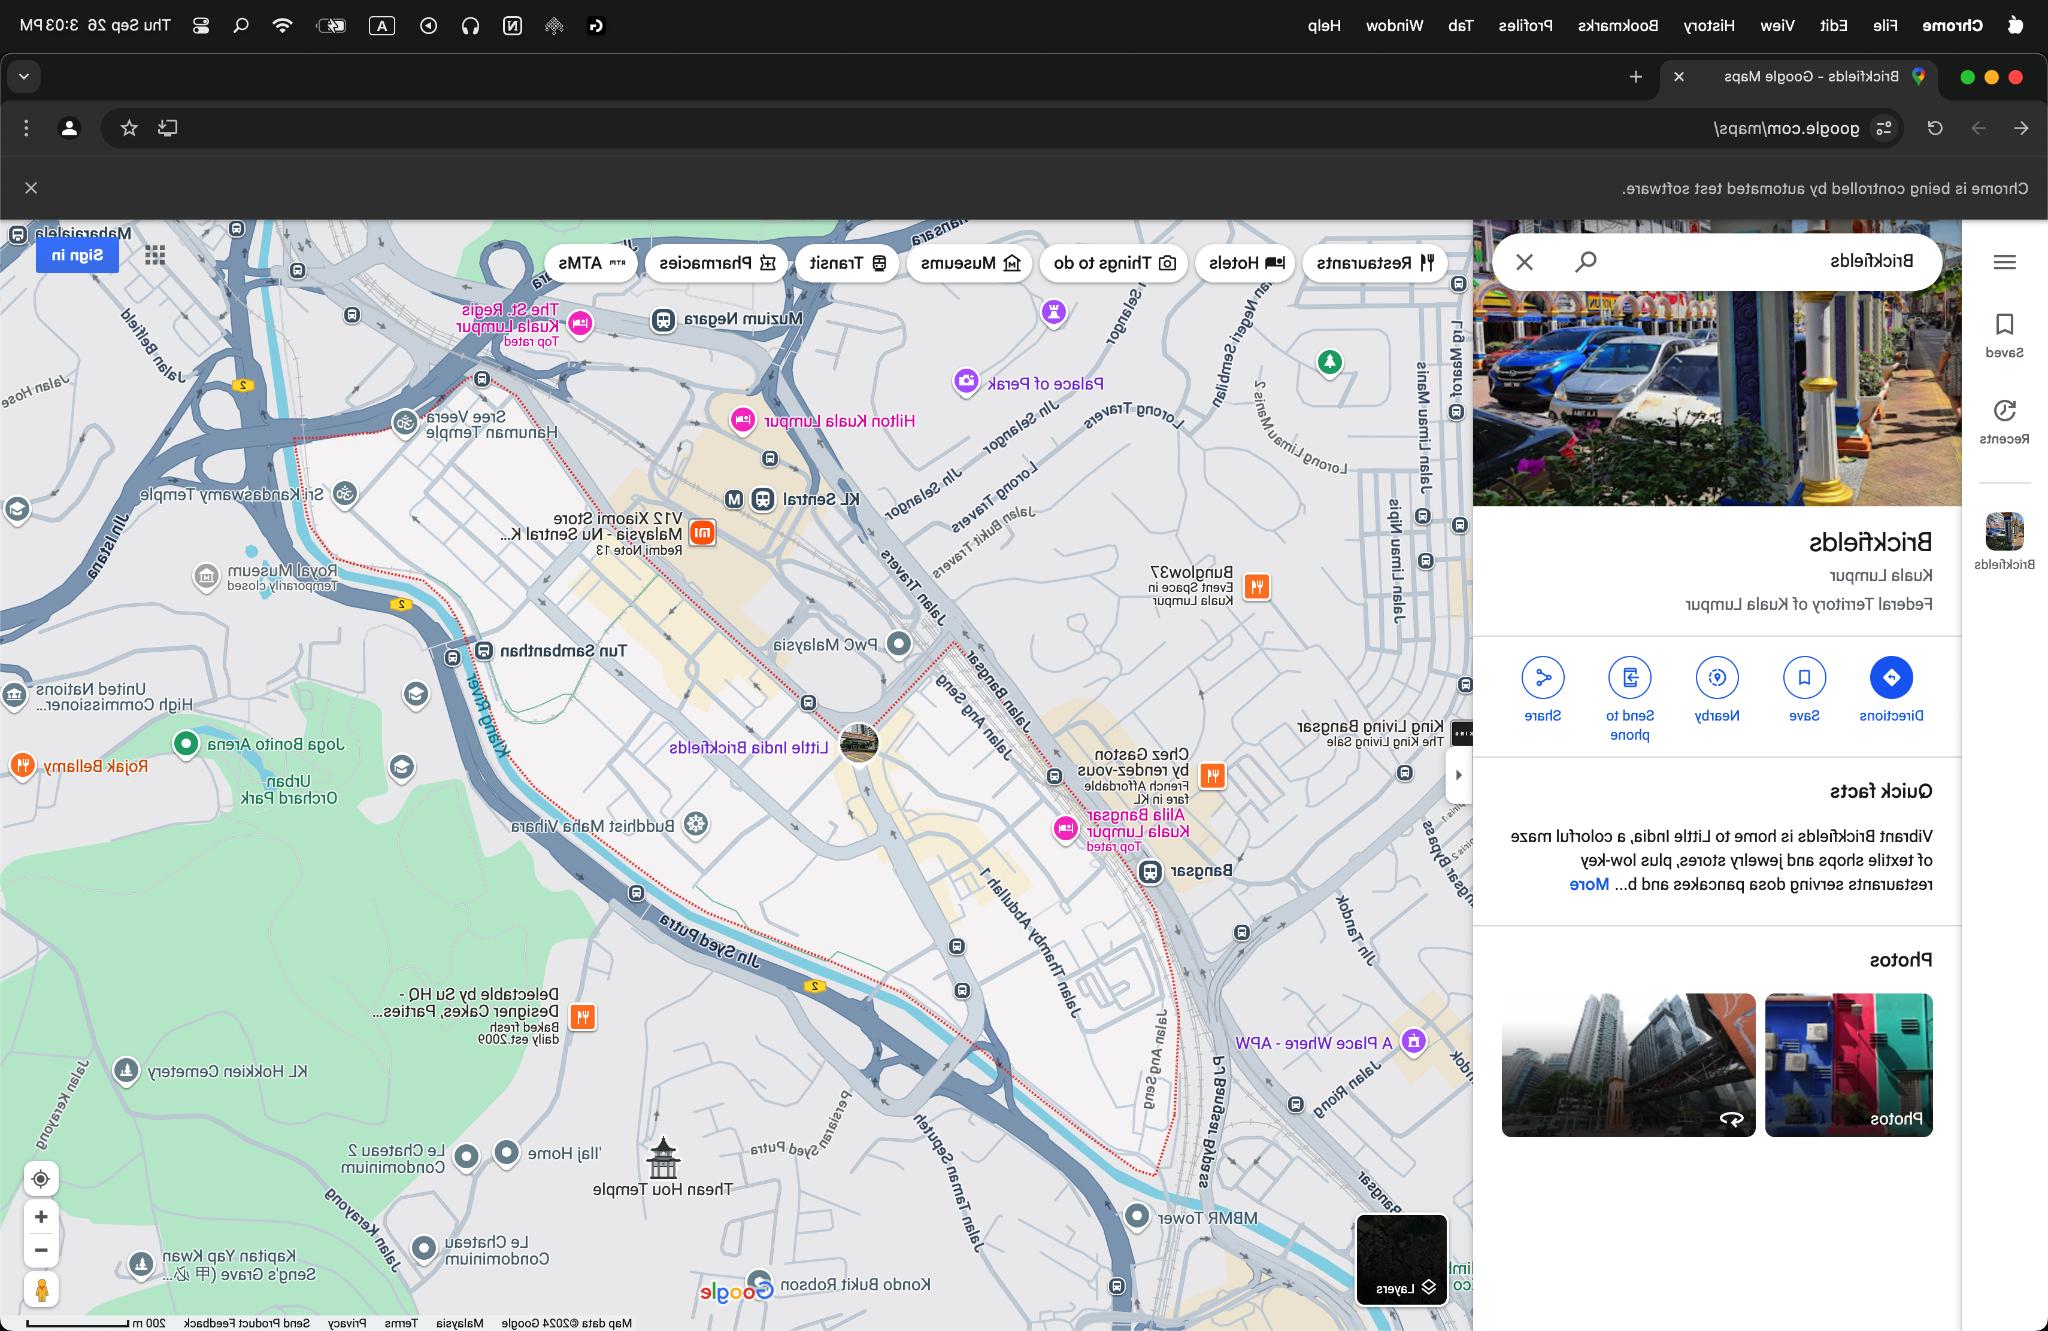This screenshot has height=1331, width=2048.
Task: Click the Delectable by Su HQ pin
Action: pyautogui.click(x=583, y=1018)
